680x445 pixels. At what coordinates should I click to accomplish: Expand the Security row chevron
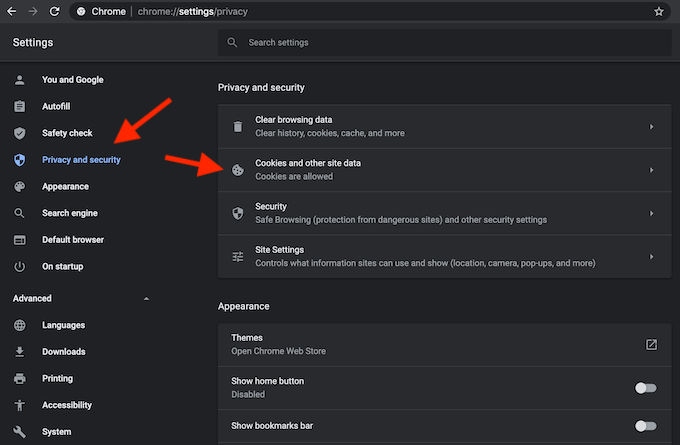[651, 213]
